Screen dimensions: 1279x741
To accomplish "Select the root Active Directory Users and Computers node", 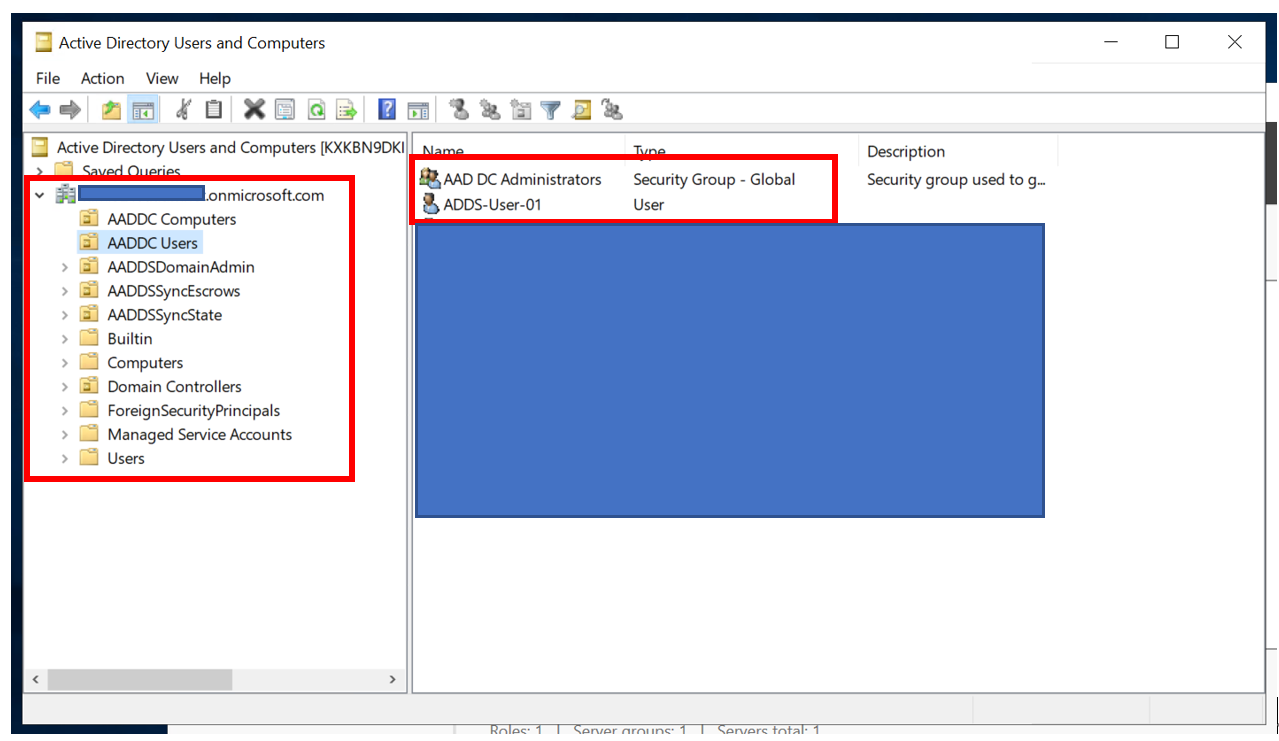I will [218, 147].
